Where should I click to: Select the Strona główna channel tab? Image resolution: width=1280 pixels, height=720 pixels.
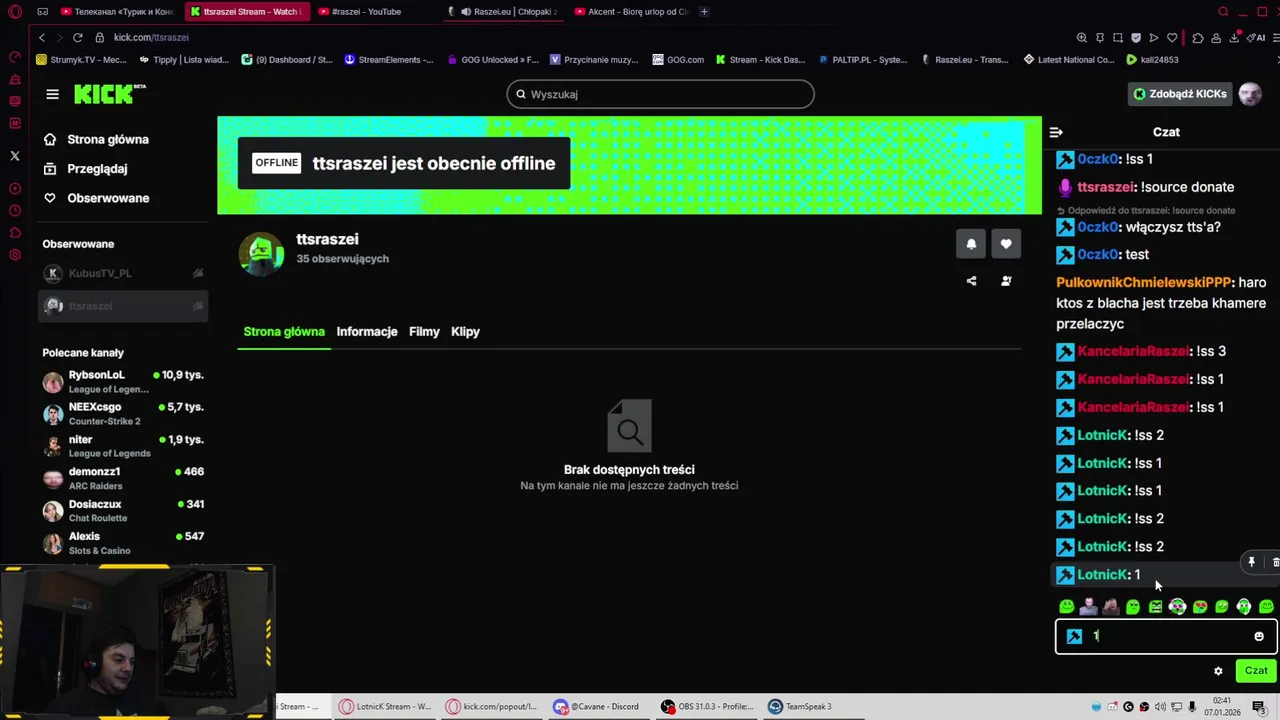pos(284,332)
